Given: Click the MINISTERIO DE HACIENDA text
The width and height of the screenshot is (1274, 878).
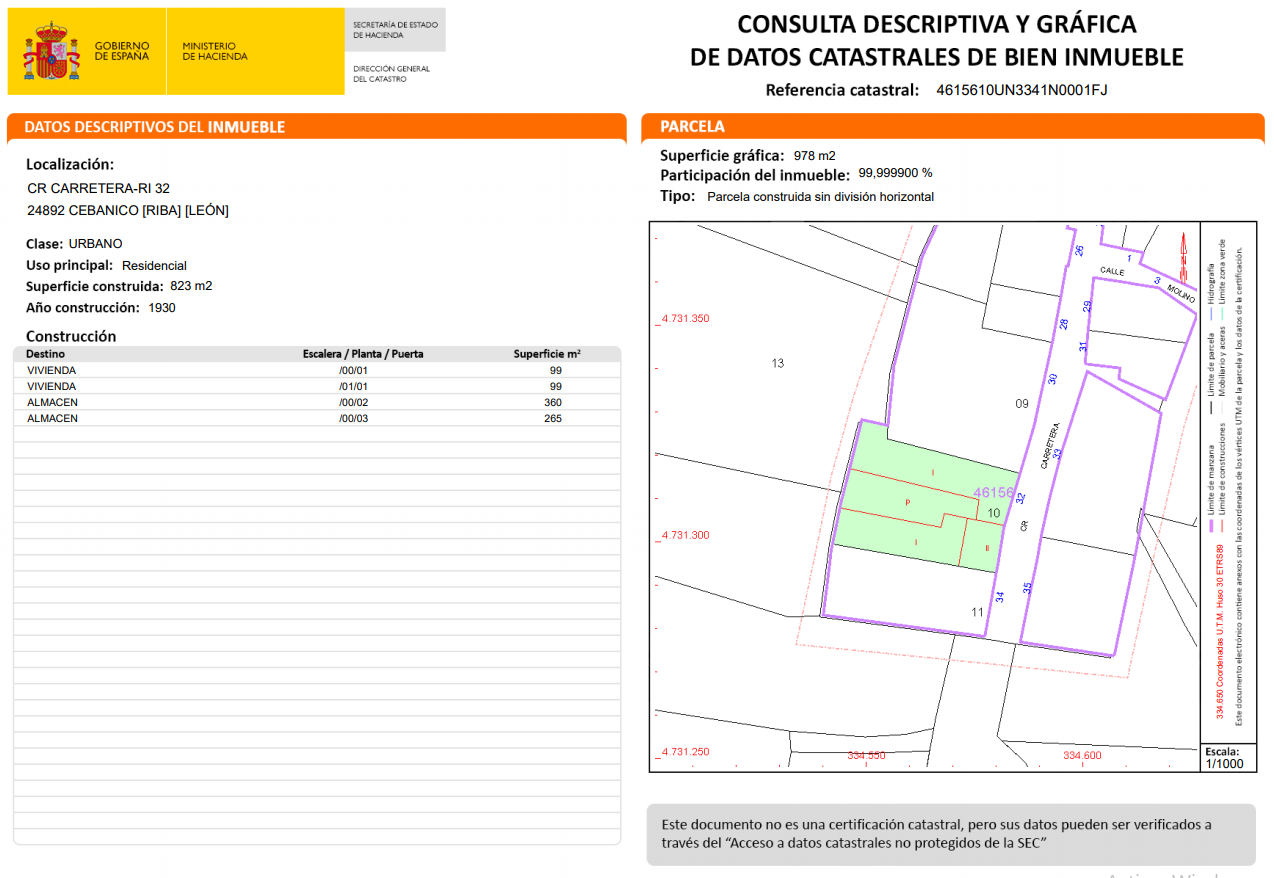Looking at the screenshot, I should (215, 51).
